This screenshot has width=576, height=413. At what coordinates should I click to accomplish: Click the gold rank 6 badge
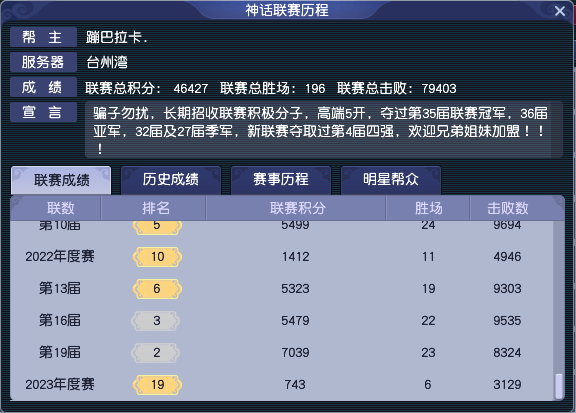coord(157,288)
